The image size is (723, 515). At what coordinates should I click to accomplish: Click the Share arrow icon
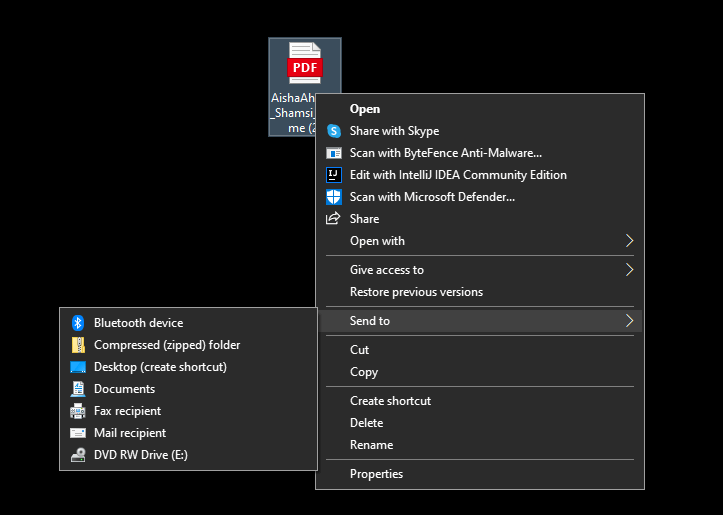[x=334, y=219]
